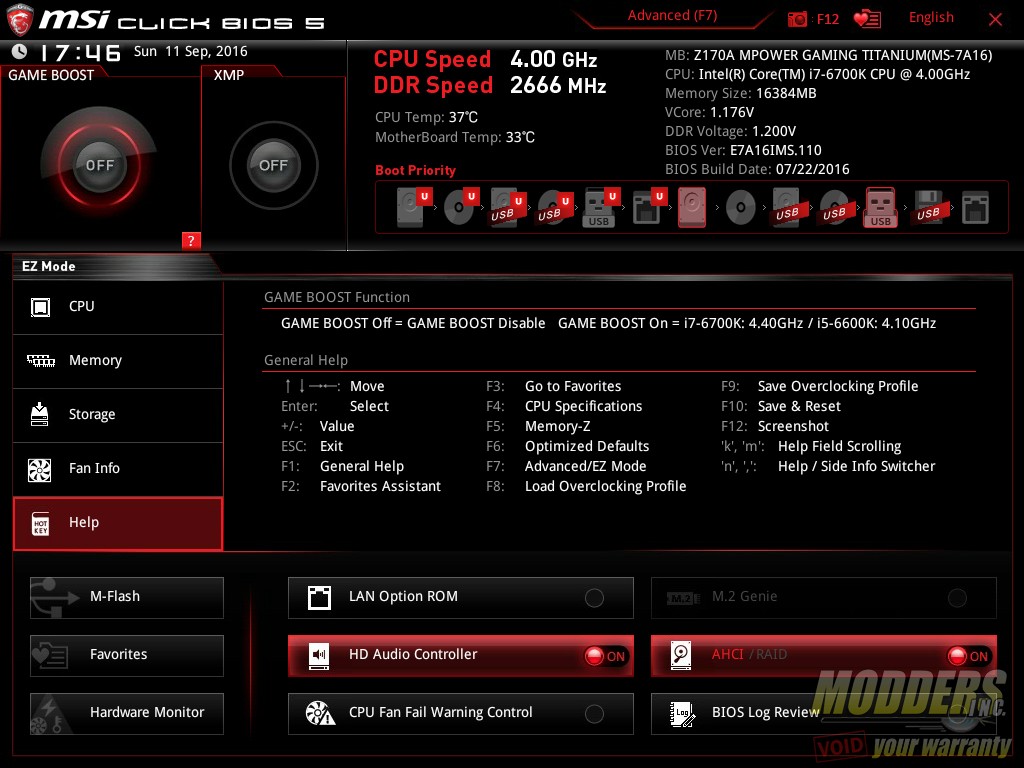Open the CPU section in EZ Mode
This screenshot has width=1024, height=768.
118,307
